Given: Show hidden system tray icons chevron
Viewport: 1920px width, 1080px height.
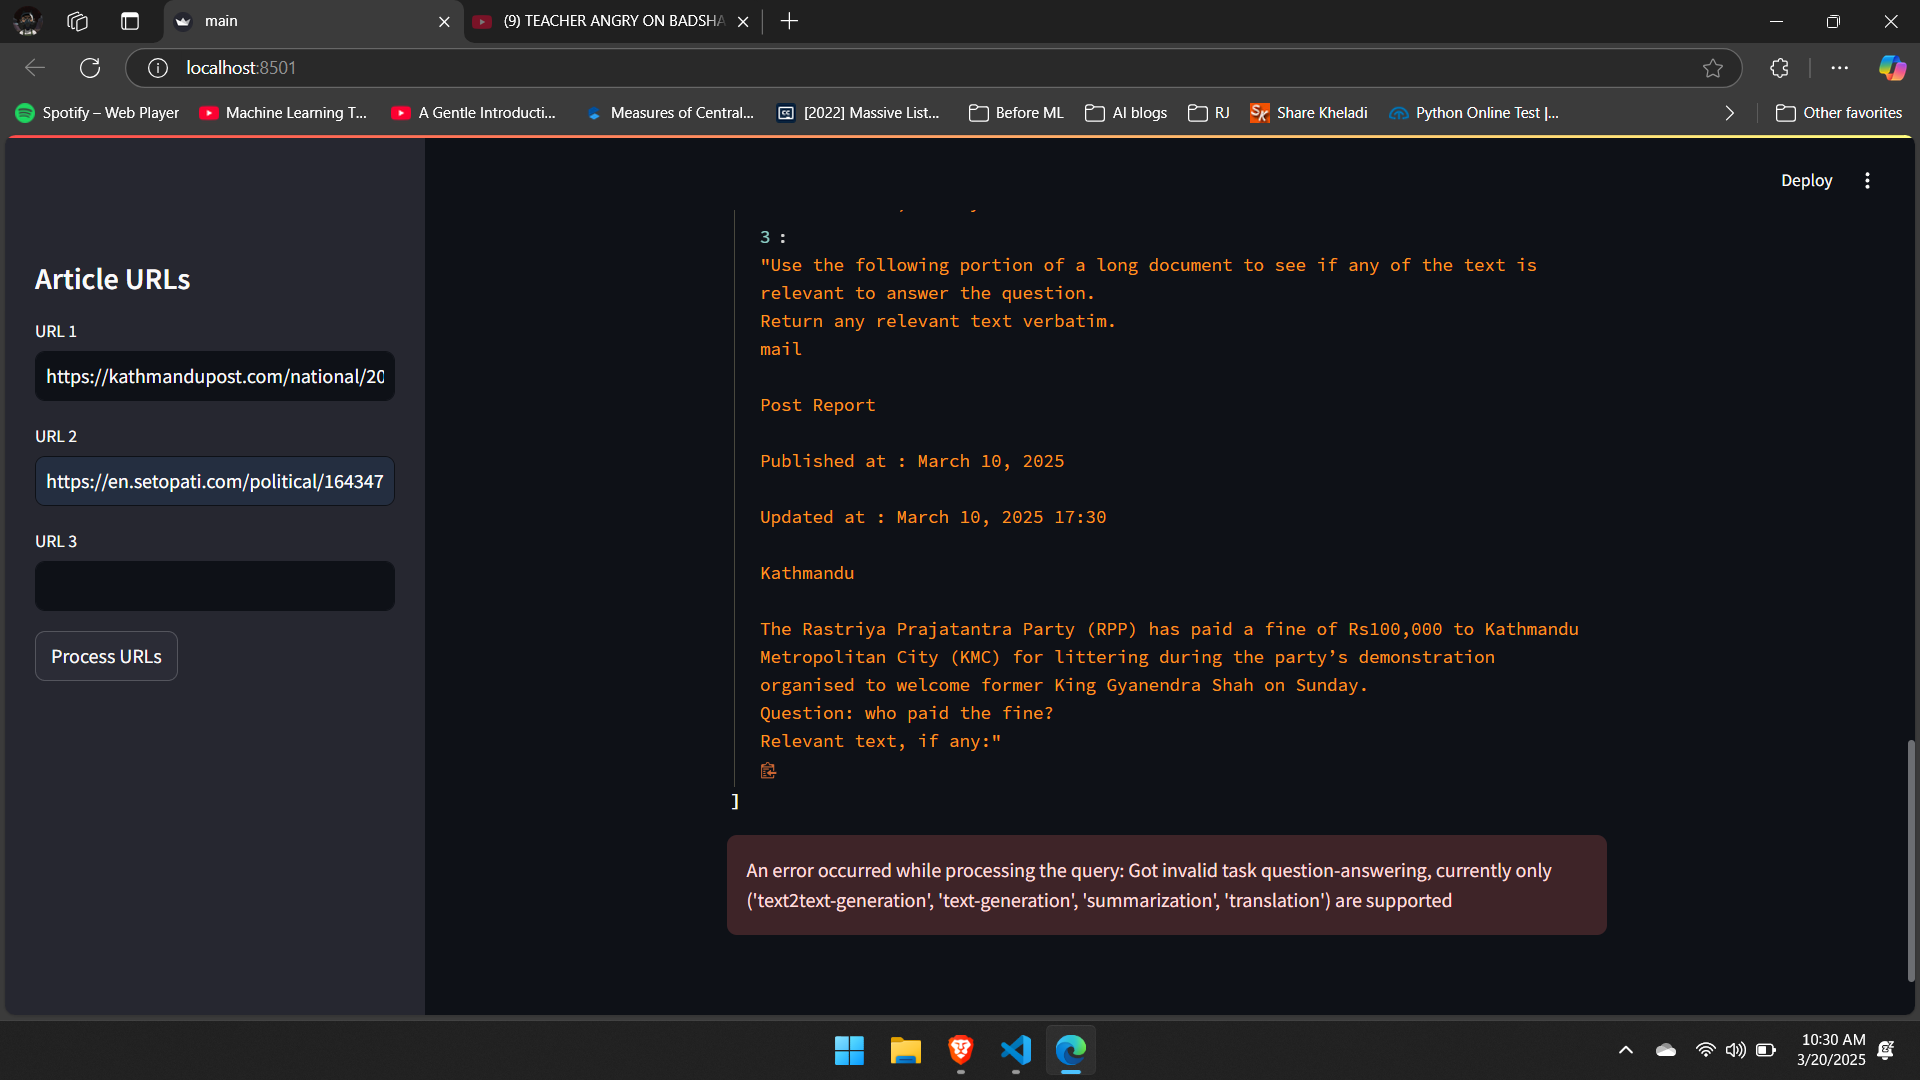Looking at the screenshot, I should pos(1626,1050).
